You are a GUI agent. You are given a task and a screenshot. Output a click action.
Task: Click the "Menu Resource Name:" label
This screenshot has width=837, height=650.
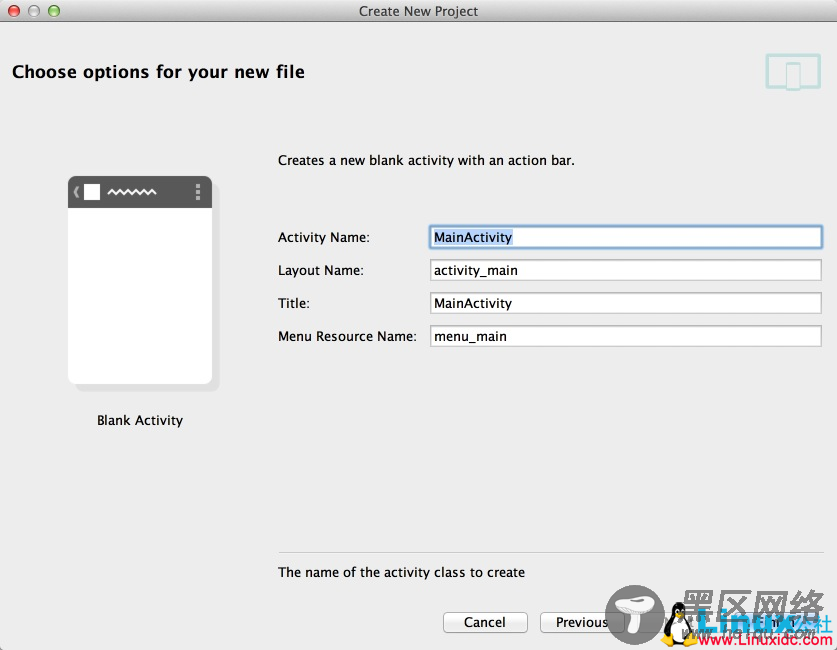[x=347, y=337]
